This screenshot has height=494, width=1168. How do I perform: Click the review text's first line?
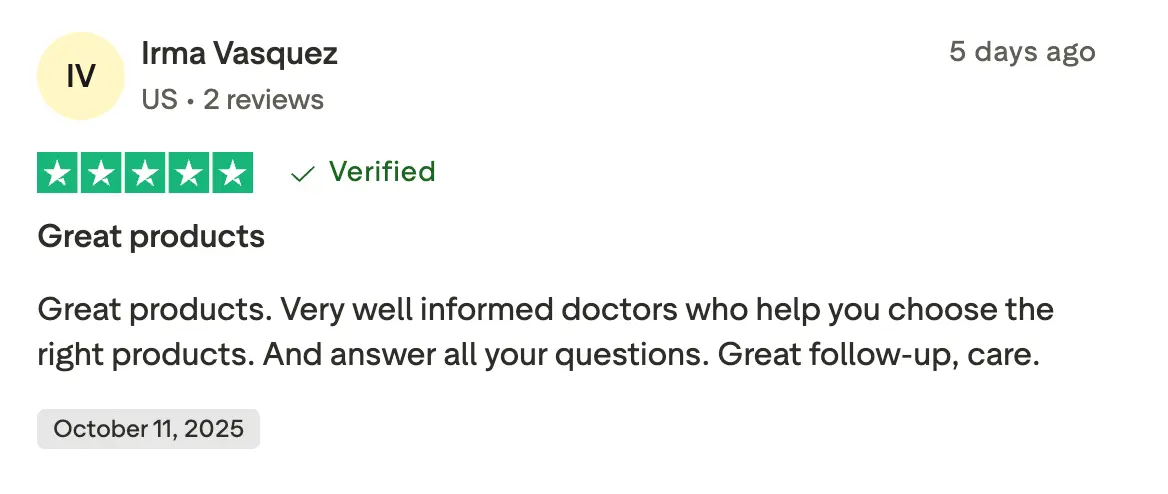[x=545, y=309]
